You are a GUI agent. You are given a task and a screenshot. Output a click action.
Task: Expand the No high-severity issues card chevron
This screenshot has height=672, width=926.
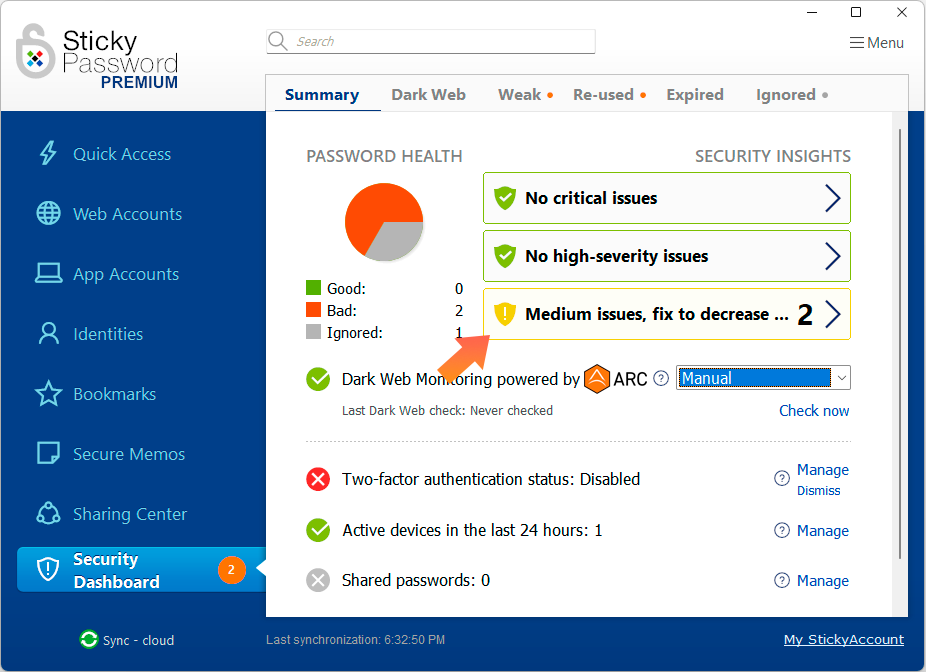pos(833,256)
